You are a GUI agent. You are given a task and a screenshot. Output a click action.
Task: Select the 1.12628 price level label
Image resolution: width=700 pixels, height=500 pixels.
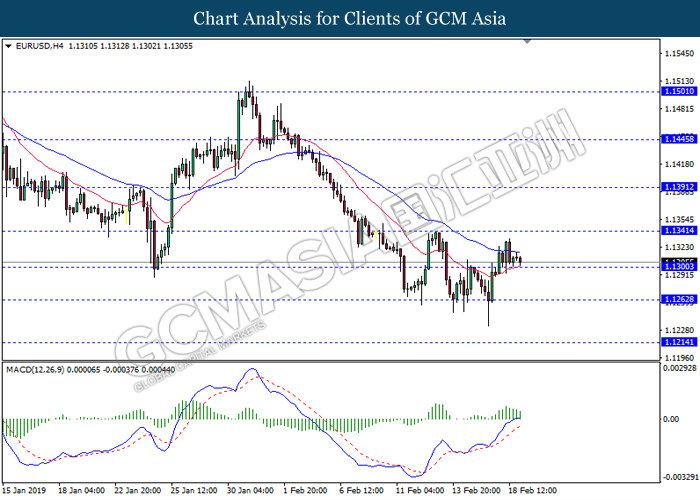pos(679,299)
